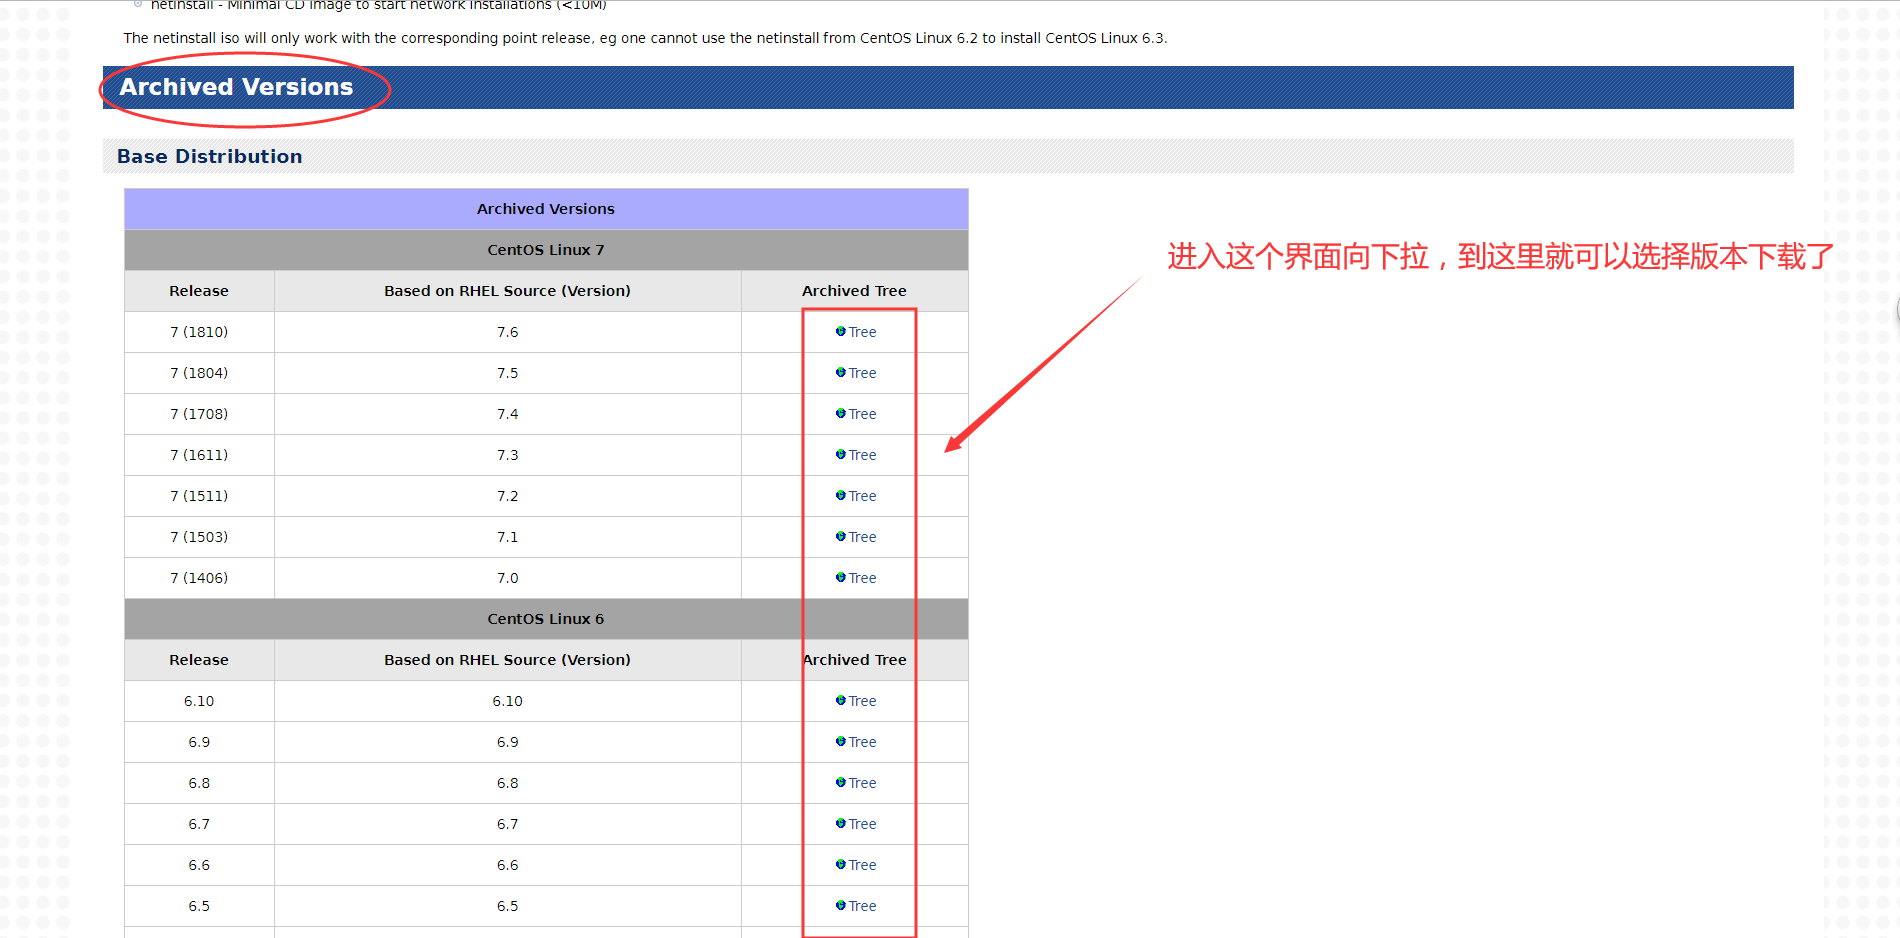Click the netinstall iso note paragraph
The width and height of the screenshot is (1900, 938).
(645, 38)
